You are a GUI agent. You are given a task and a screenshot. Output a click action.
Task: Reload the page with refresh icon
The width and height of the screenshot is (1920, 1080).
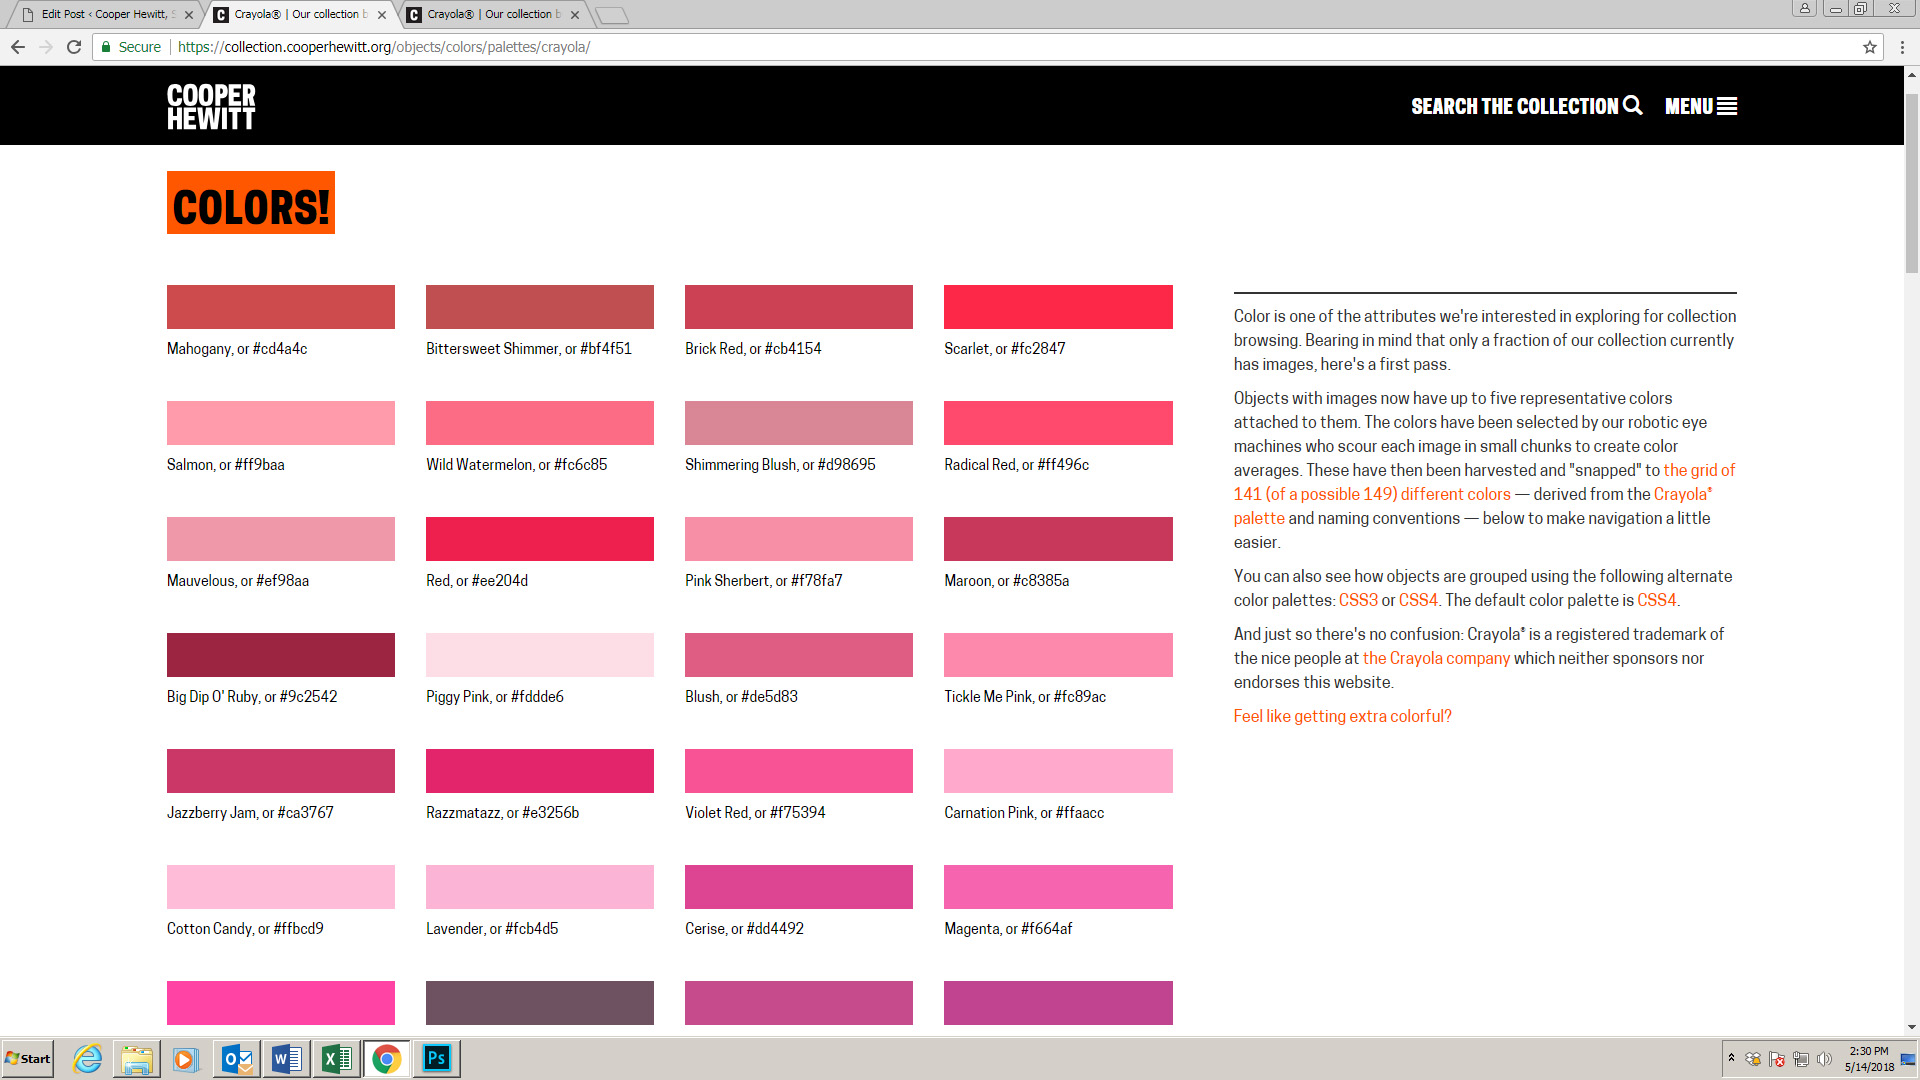tap(74, 47)
